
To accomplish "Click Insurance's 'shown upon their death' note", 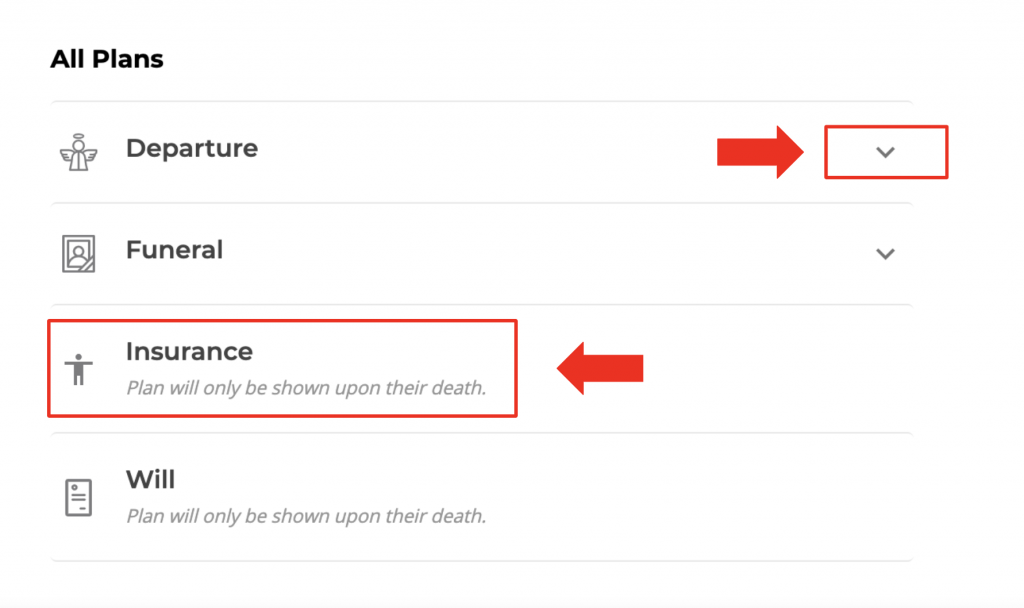I will 306,388.
